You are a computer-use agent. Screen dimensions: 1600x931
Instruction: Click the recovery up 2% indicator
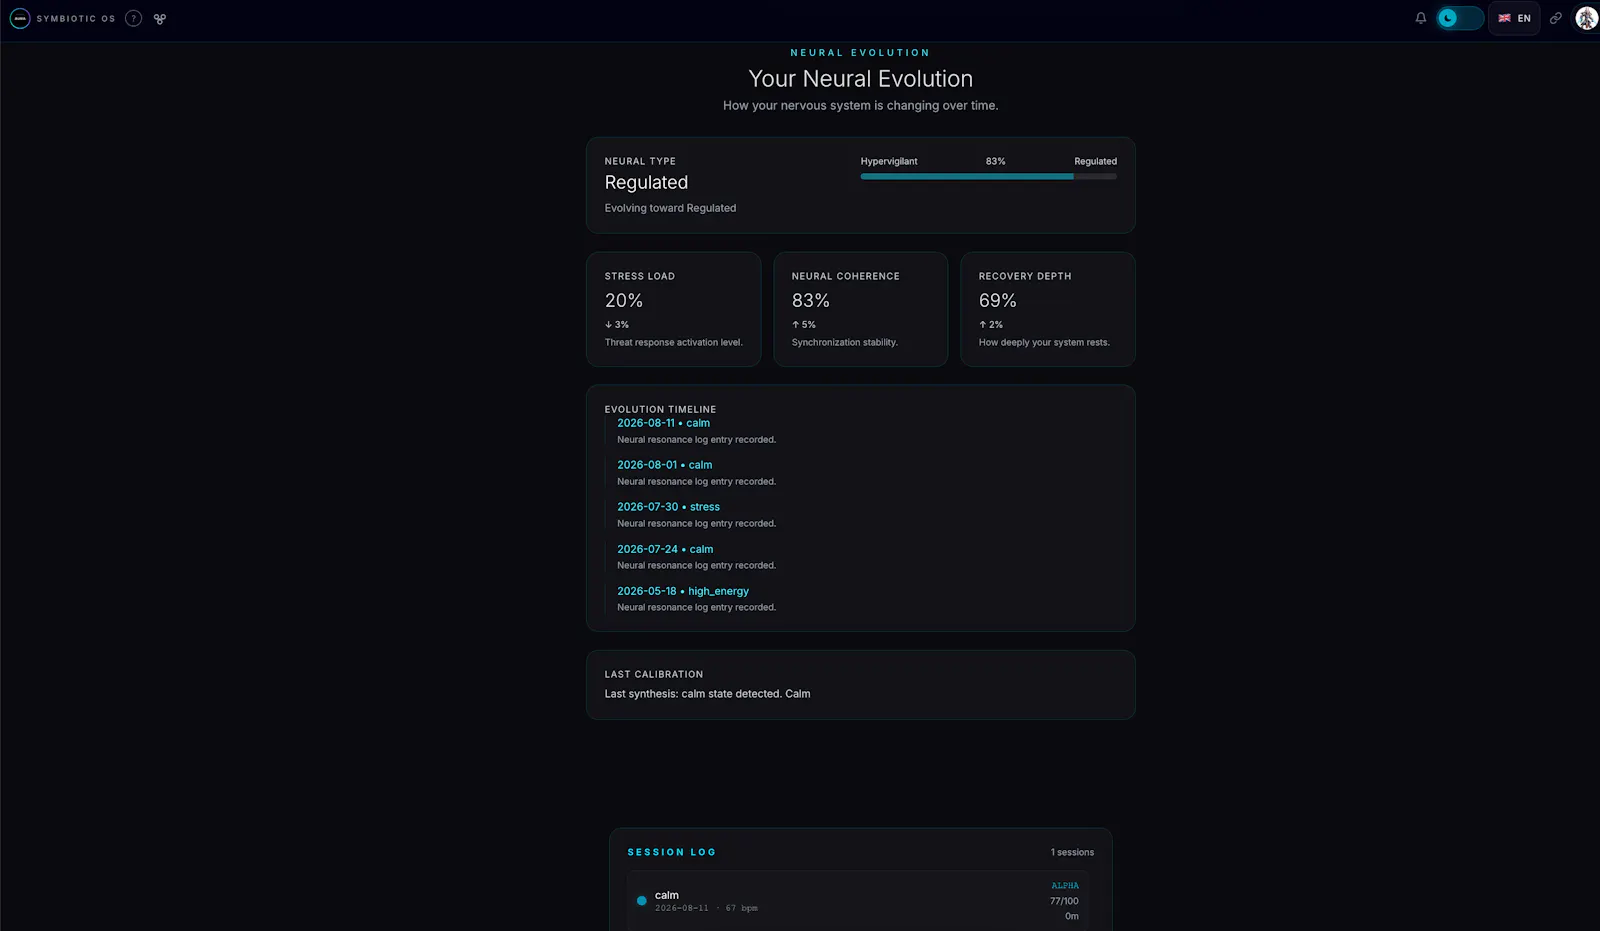(x=991, y=325)
